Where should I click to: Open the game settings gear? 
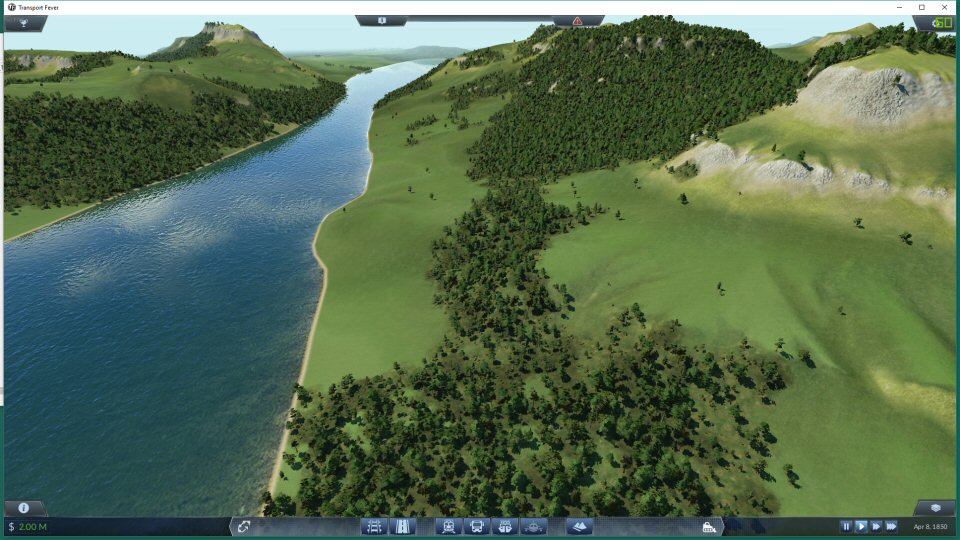(935, 23)
